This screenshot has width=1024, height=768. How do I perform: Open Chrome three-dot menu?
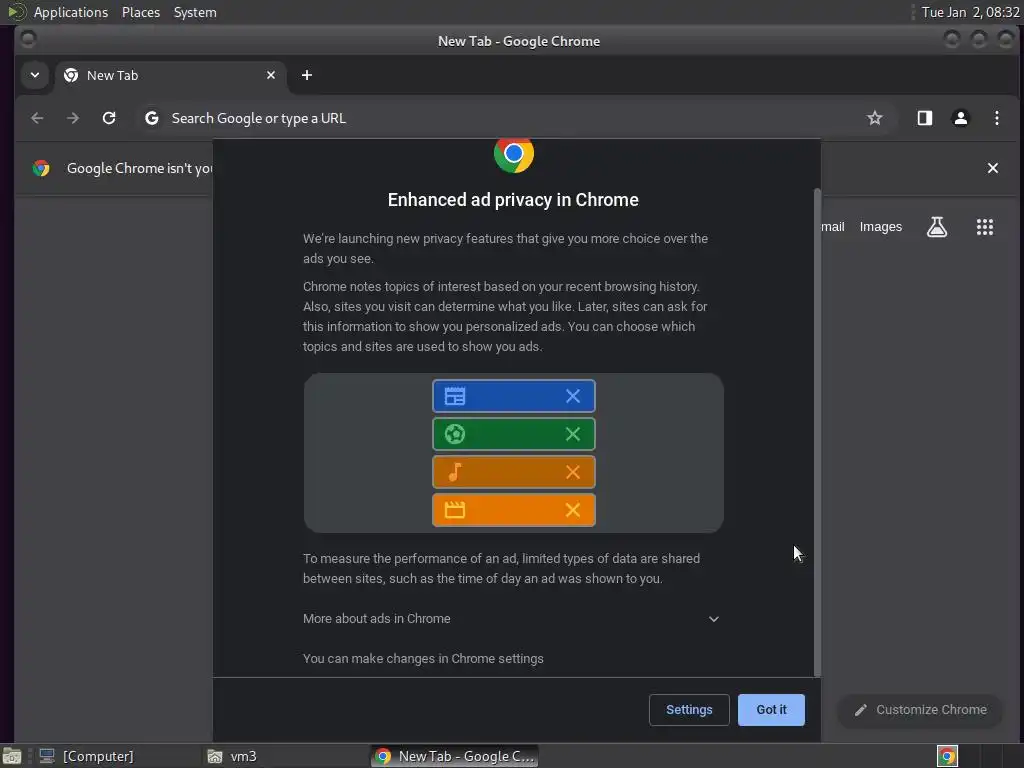[996, 118]
